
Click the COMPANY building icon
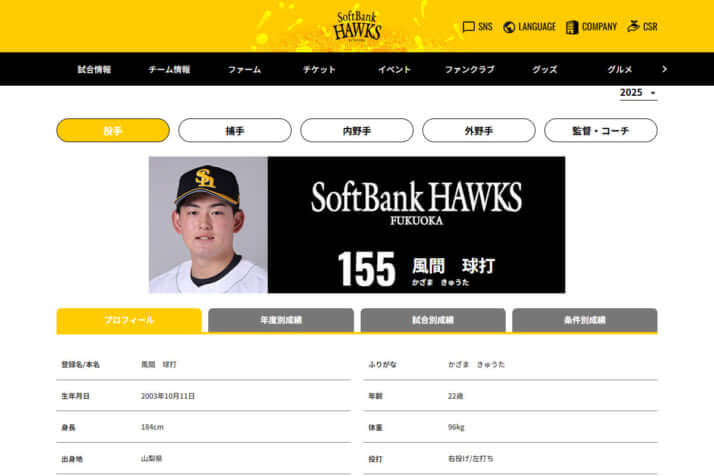coord(571,27)
